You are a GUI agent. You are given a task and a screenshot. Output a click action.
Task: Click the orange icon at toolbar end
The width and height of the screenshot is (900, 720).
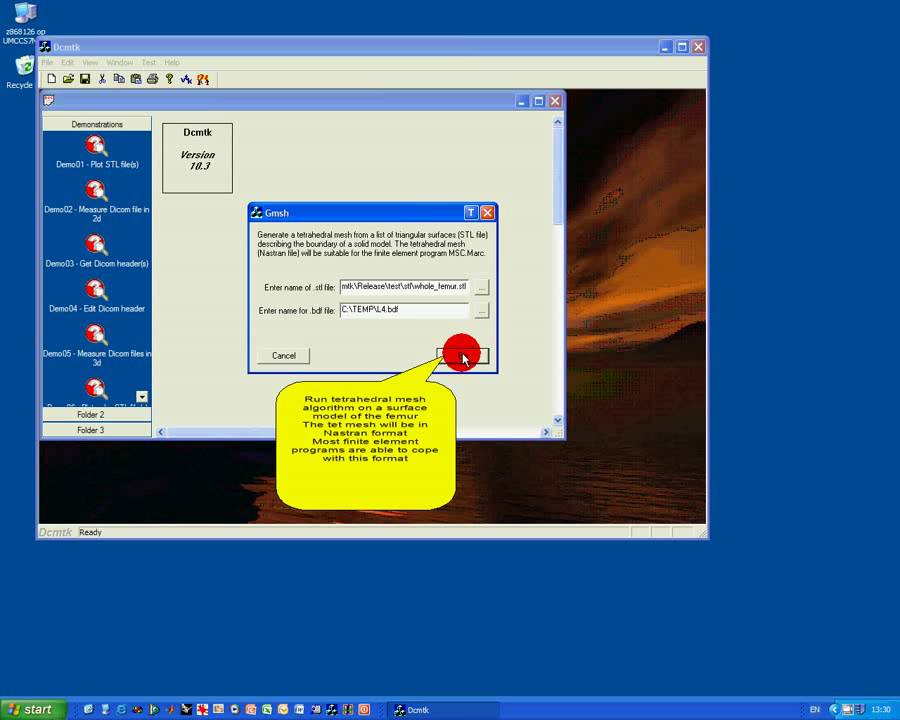pyautogui.click(x=203, y=79)
